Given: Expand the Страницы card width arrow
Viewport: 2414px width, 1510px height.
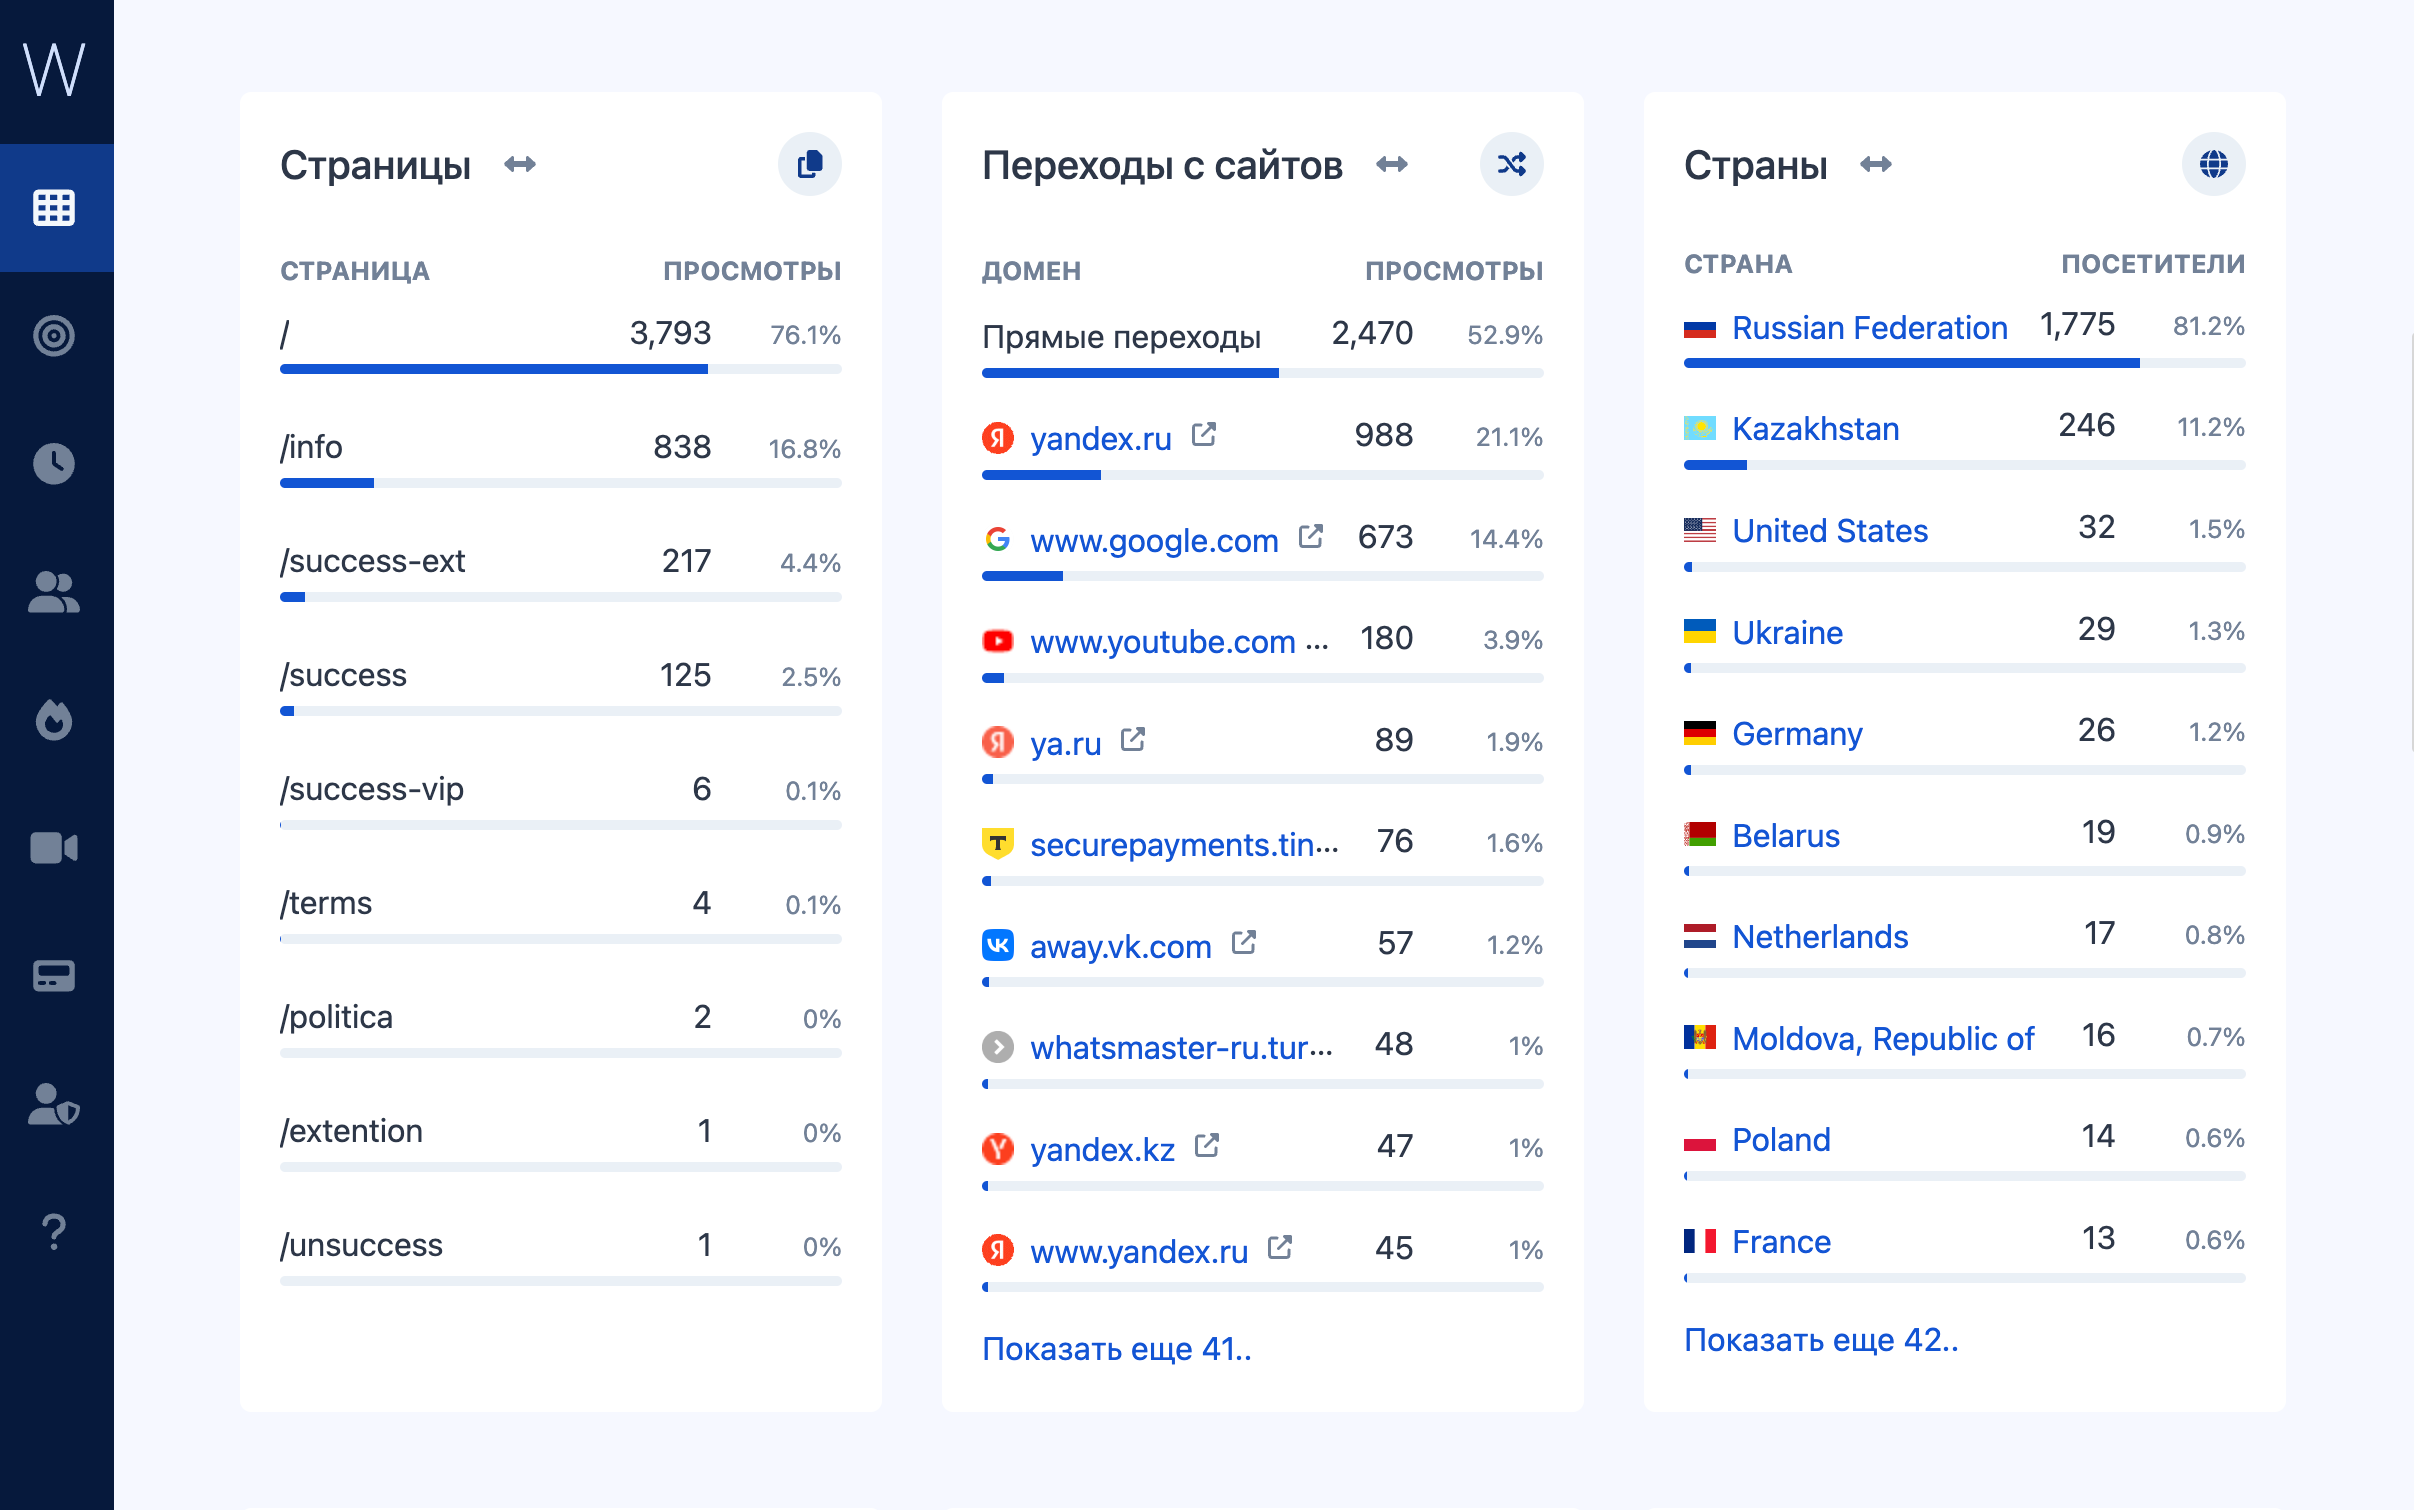Looking at the screenshot, I should (x=520, y=164).
